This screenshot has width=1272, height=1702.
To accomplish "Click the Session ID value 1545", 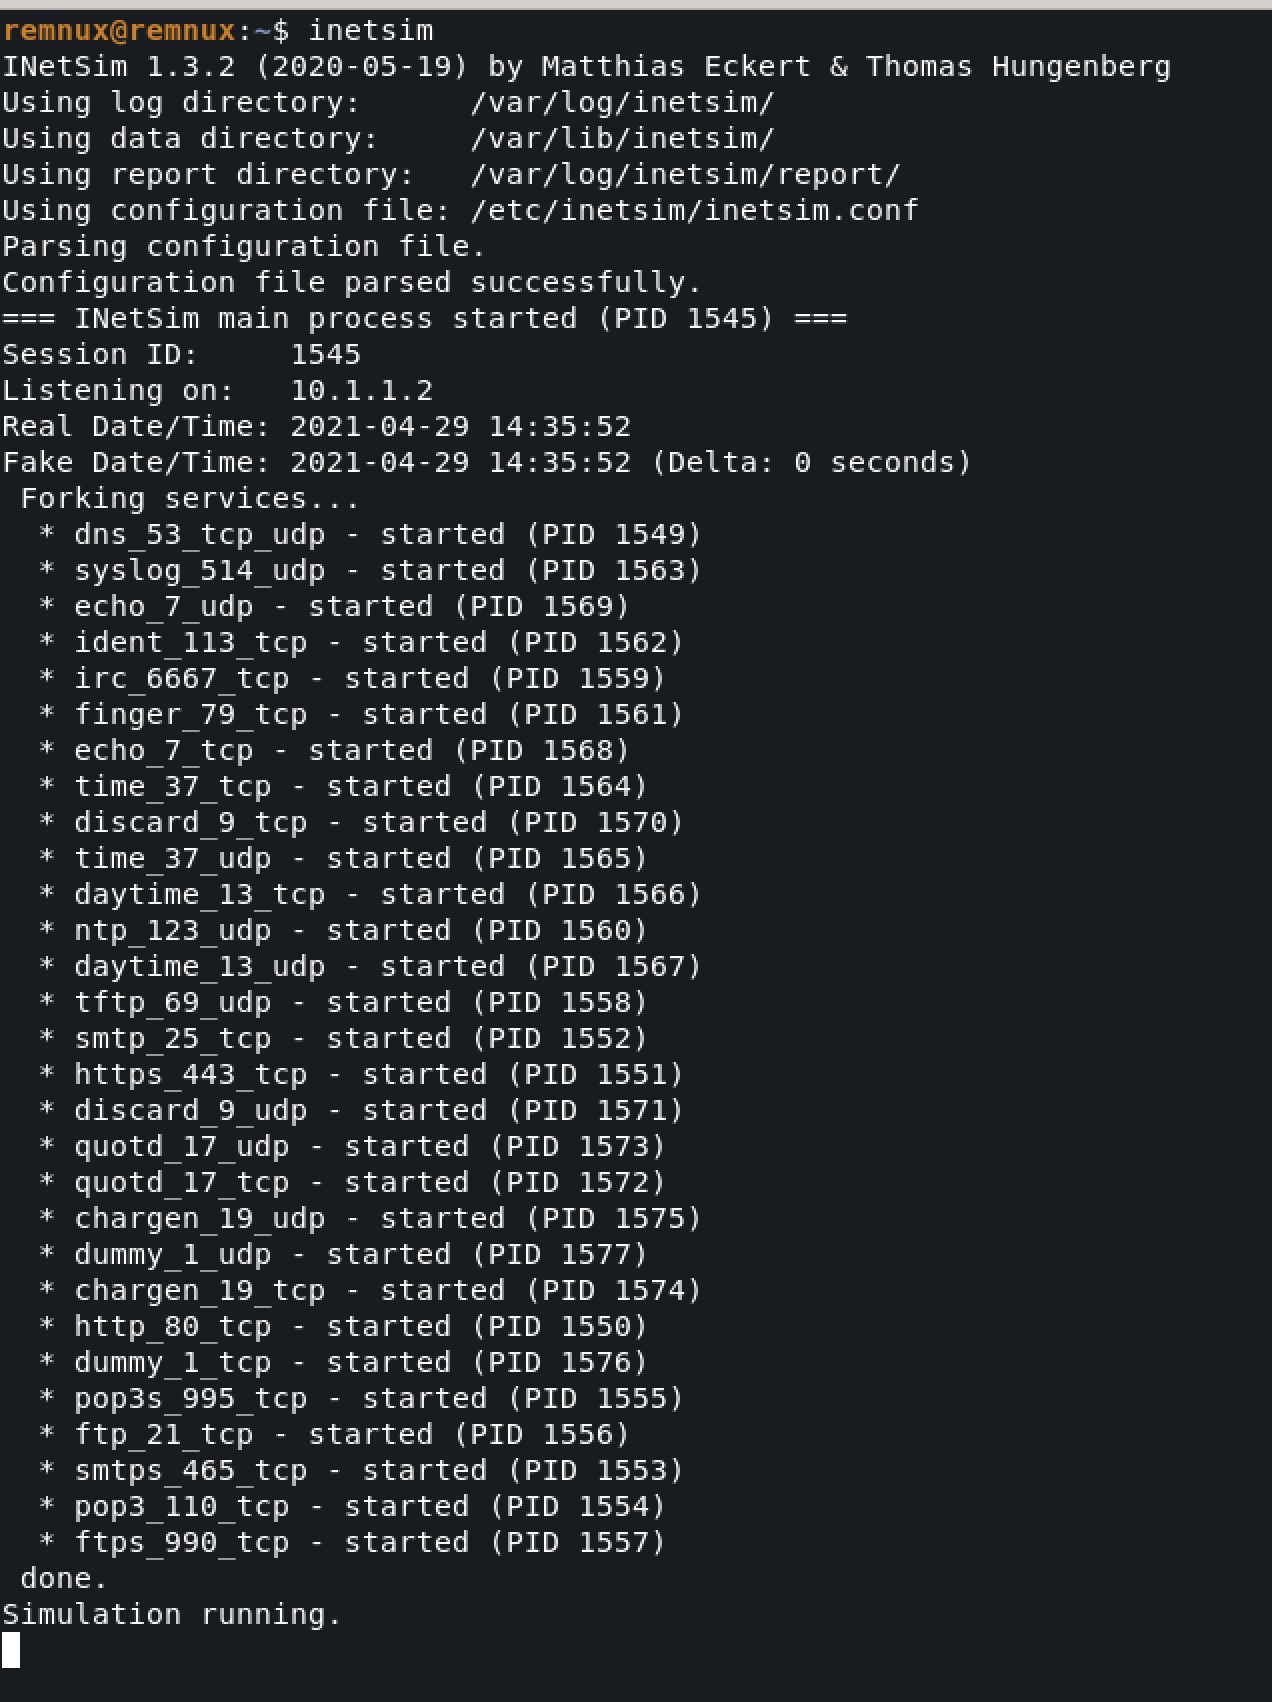I will tap(325, 355).
